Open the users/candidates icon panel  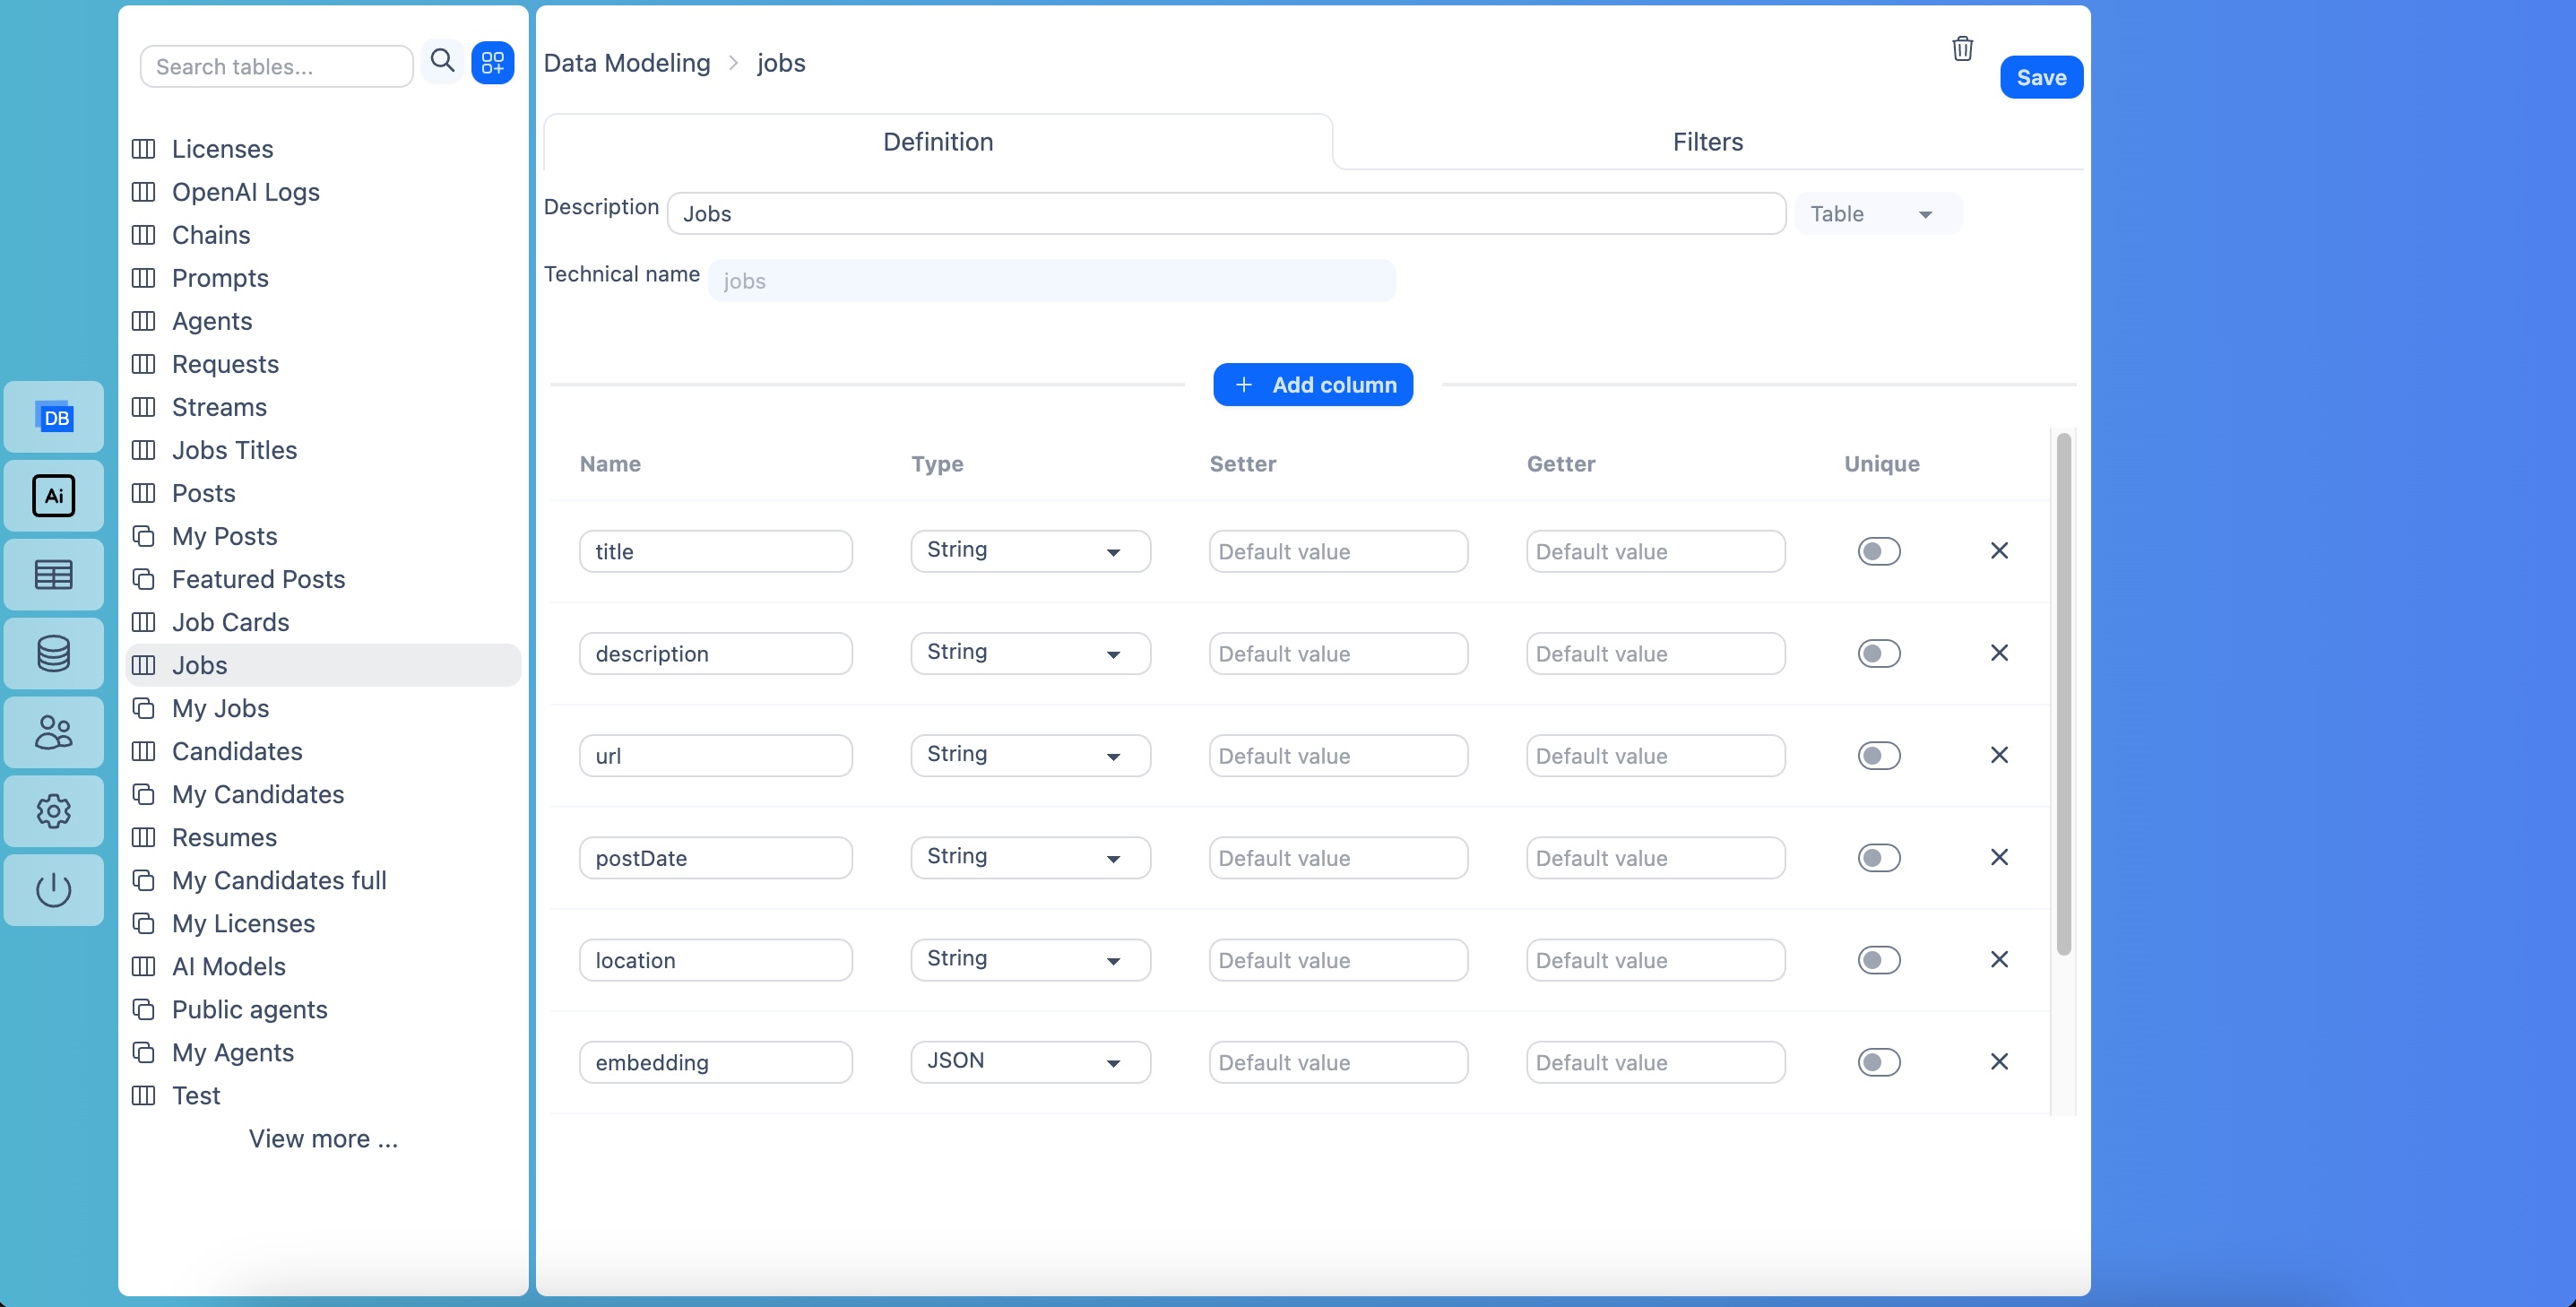click(x=53, y=731)
